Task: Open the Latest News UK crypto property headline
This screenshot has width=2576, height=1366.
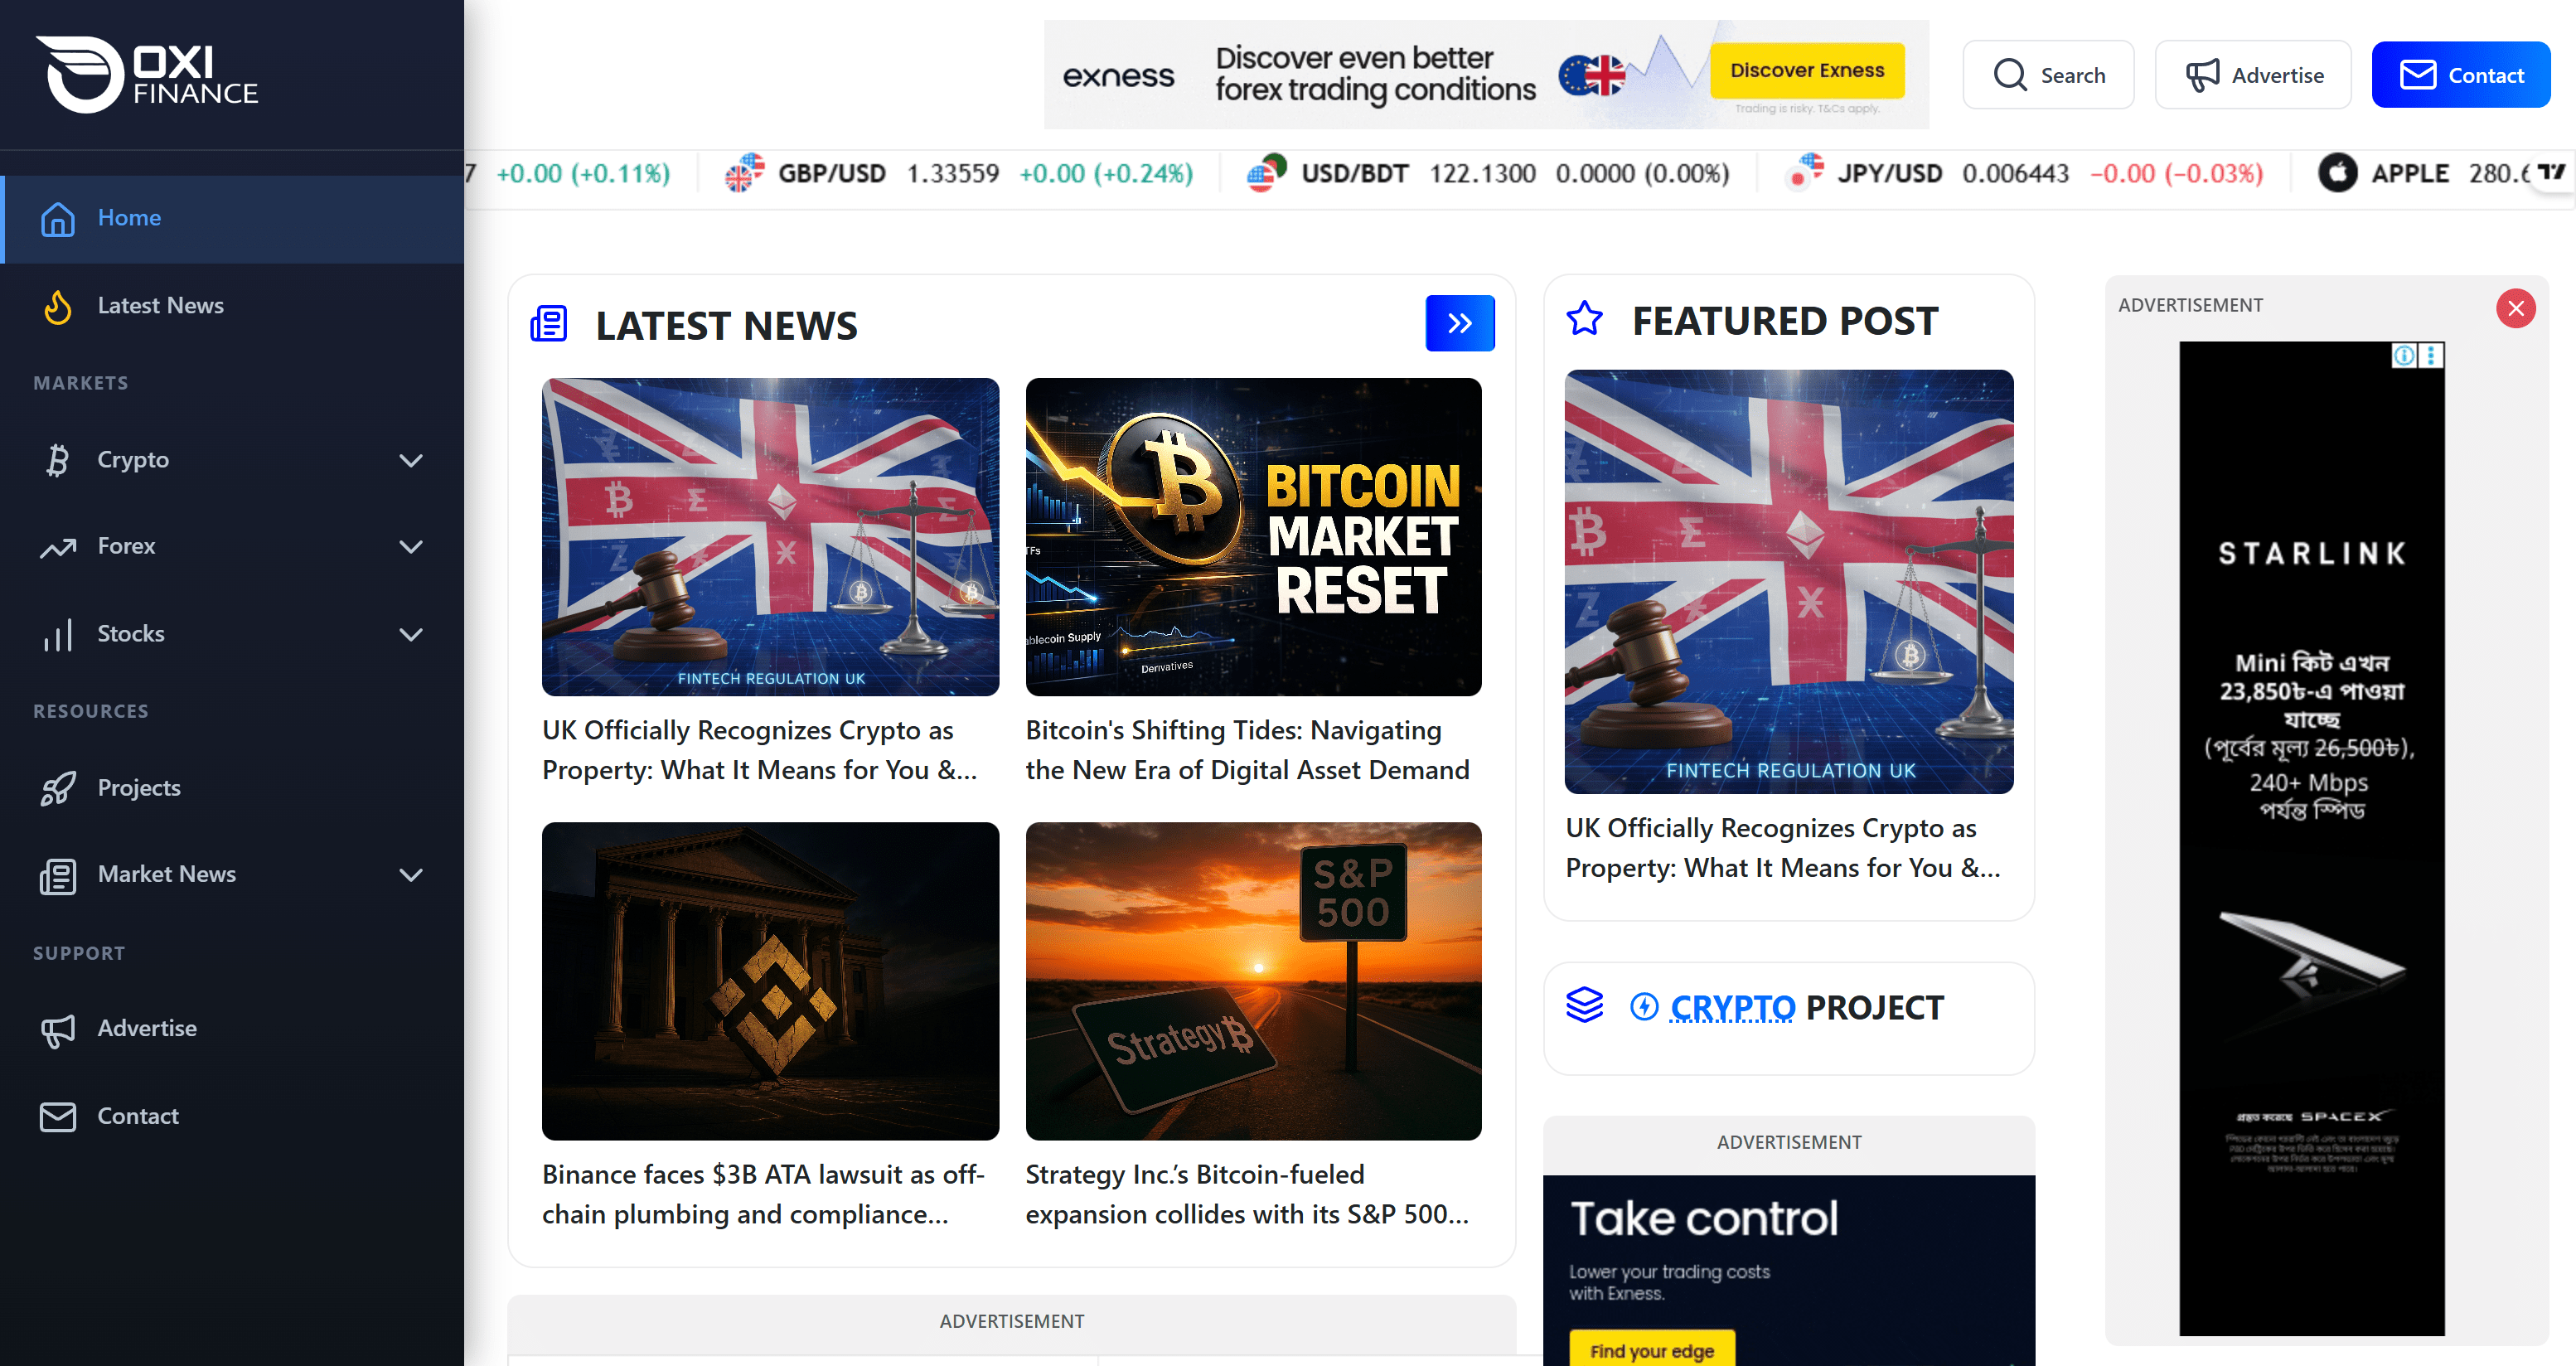Action: [x=760, y=751]
